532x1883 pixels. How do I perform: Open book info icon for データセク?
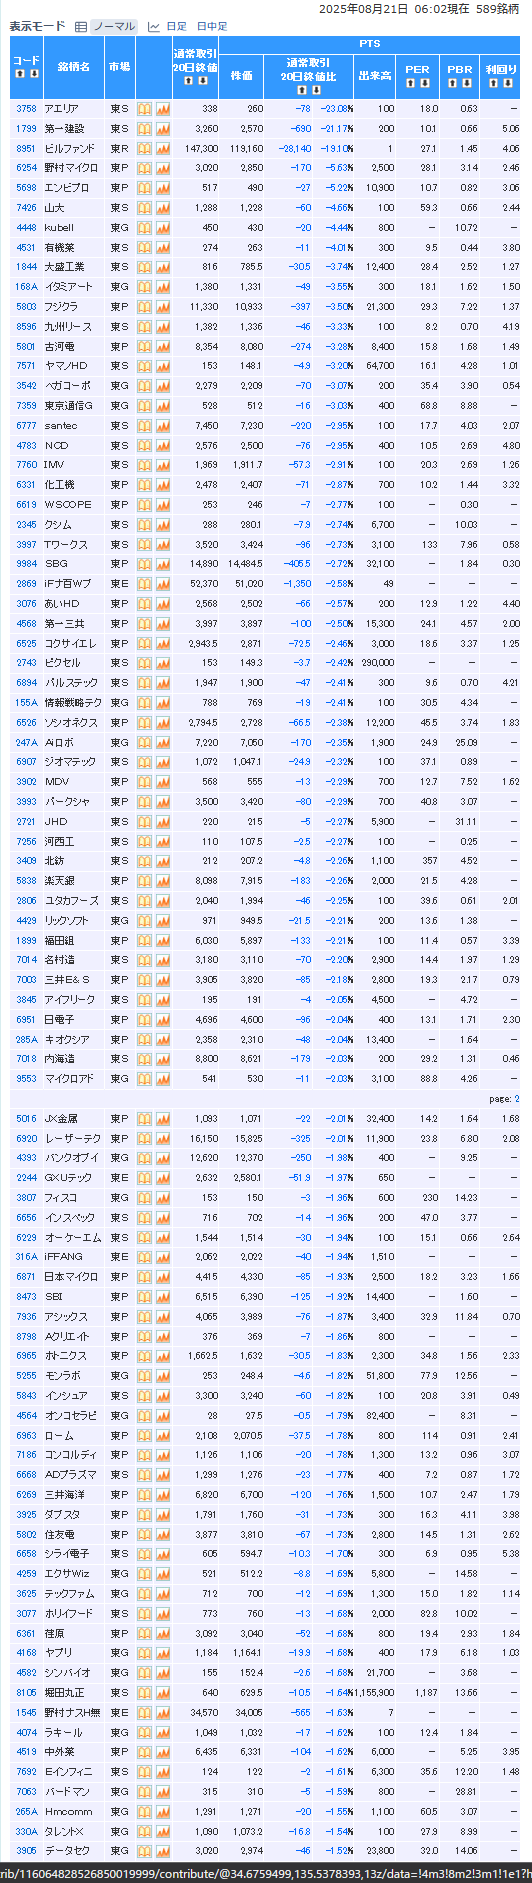coord(144,1851)
